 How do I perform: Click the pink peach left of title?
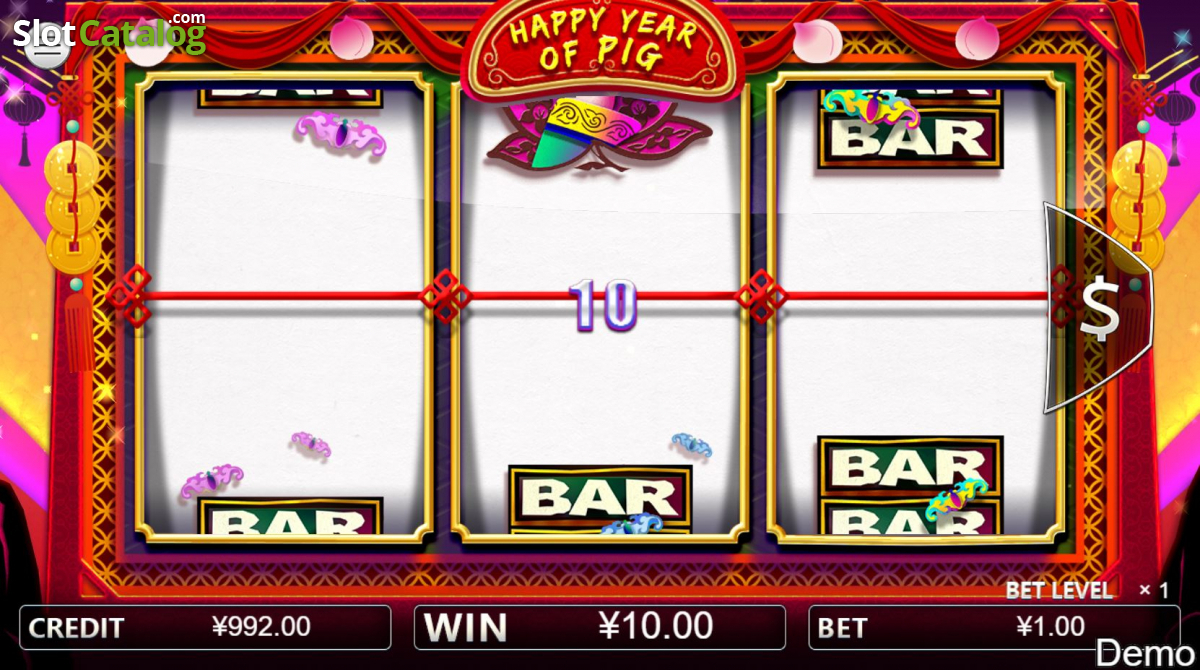pos(352,38)
